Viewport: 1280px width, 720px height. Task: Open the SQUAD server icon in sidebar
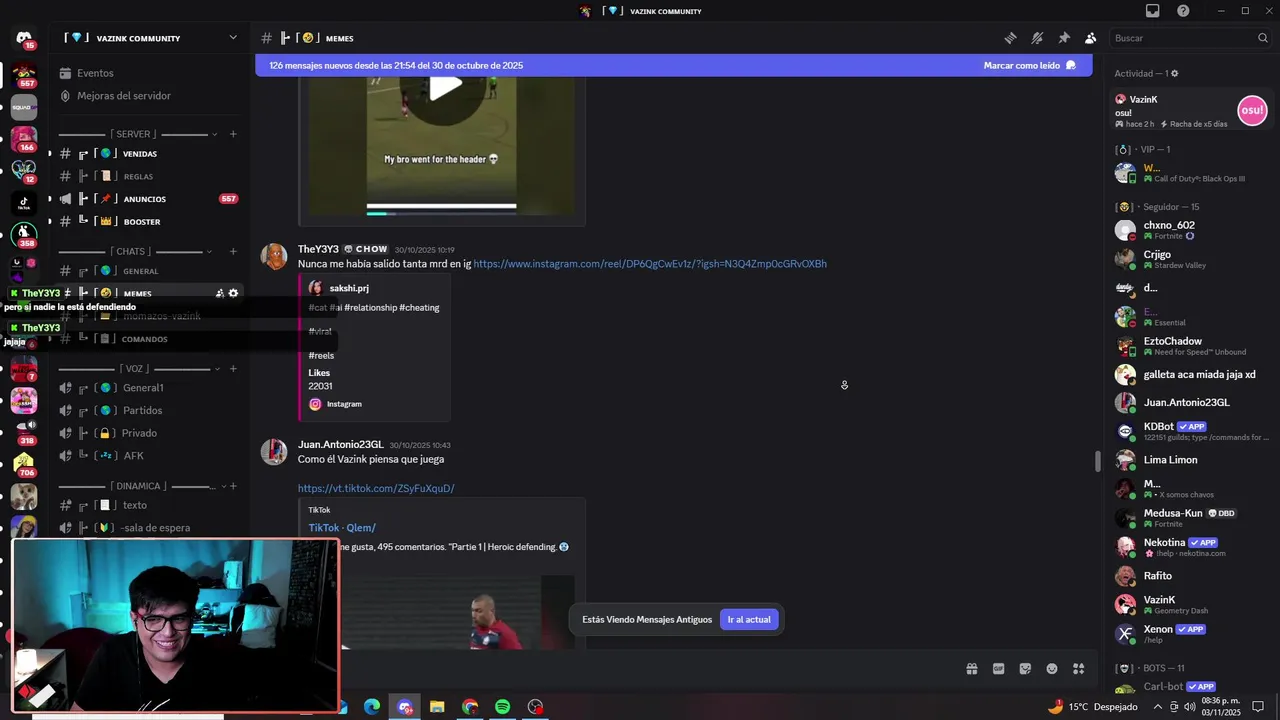(24, 107)
